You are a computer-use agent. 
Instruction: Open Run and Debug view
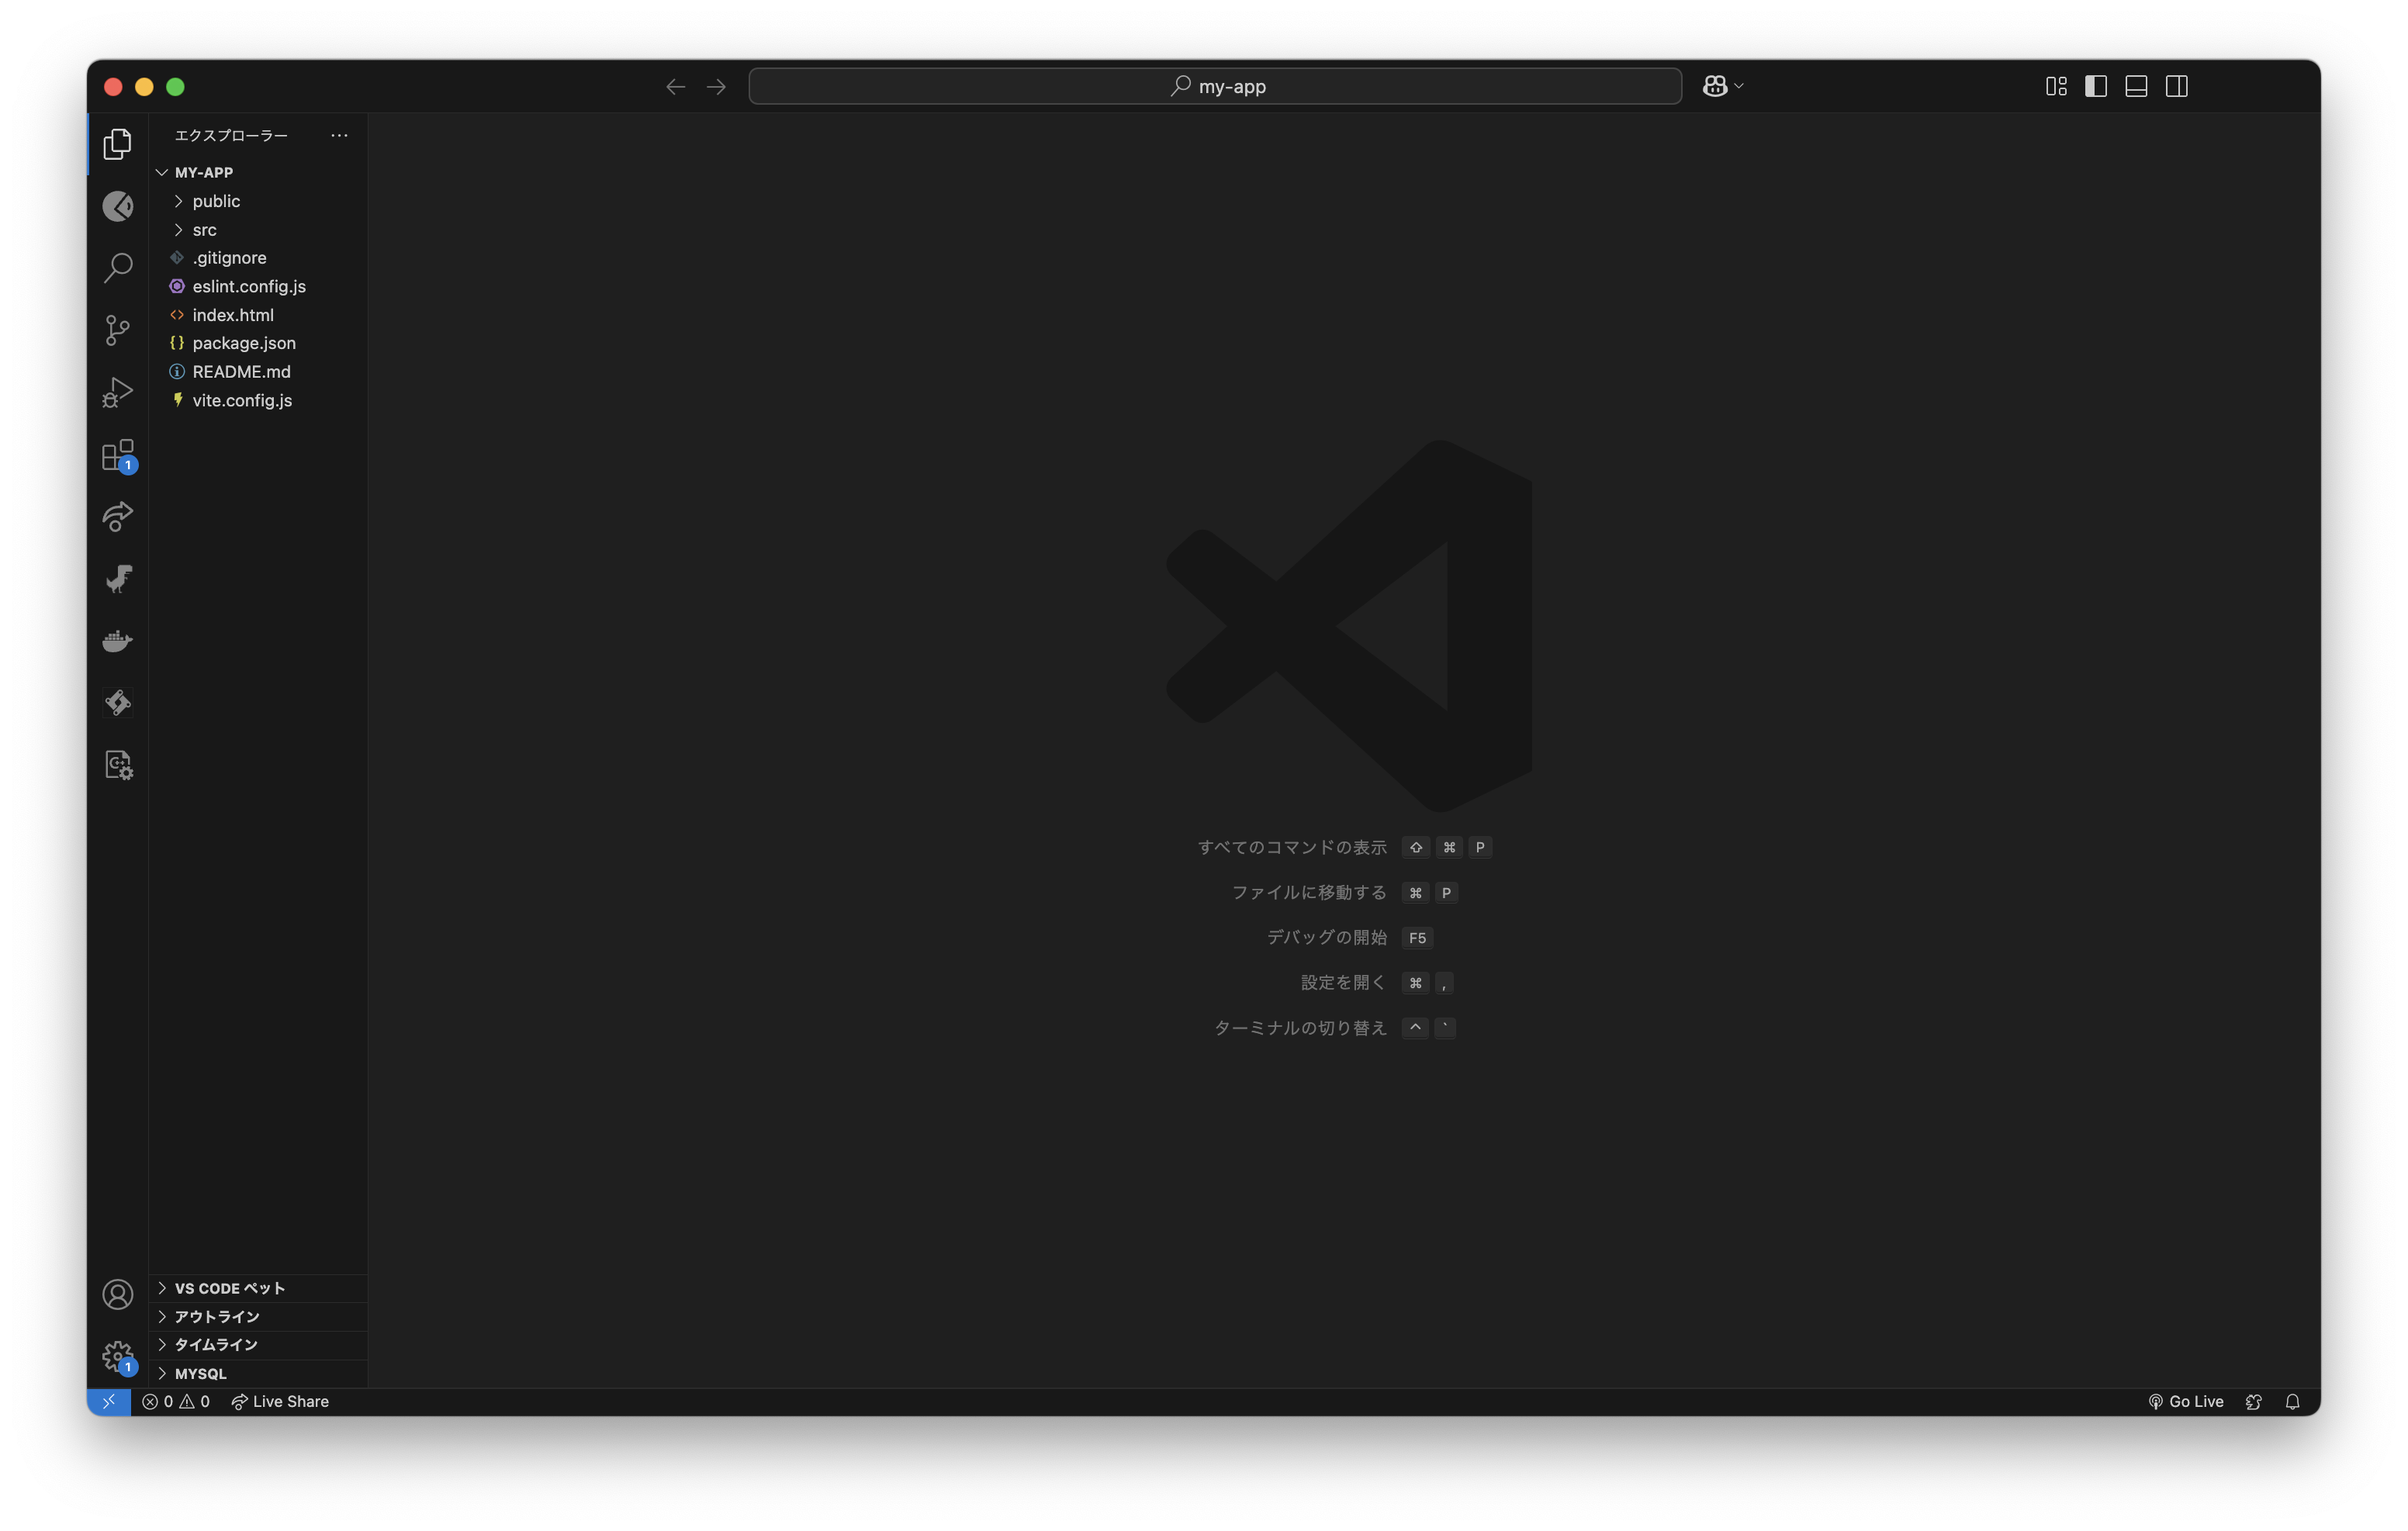(117, 392)
